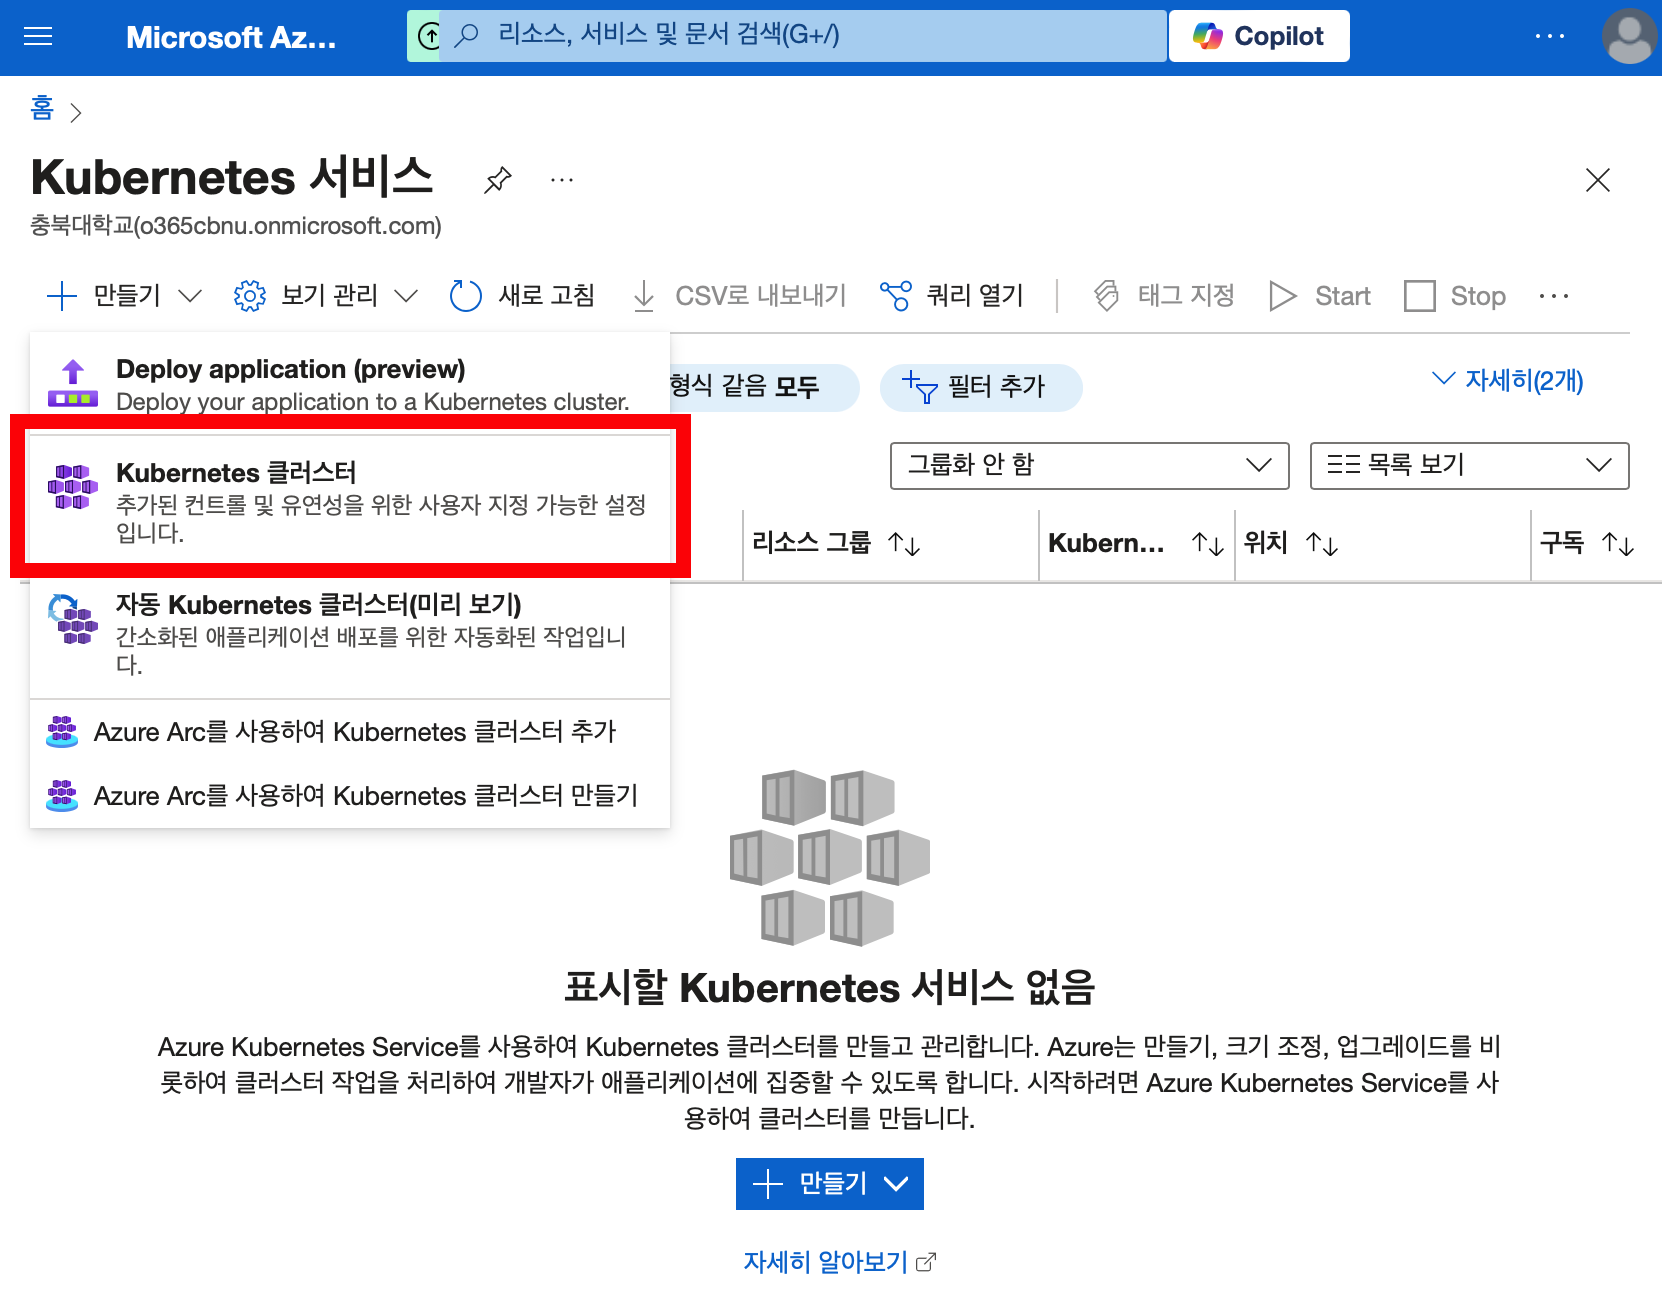Click the 구독 column header
This screenshot has height=1300, width=1662.
click(x=1562, y=543)
